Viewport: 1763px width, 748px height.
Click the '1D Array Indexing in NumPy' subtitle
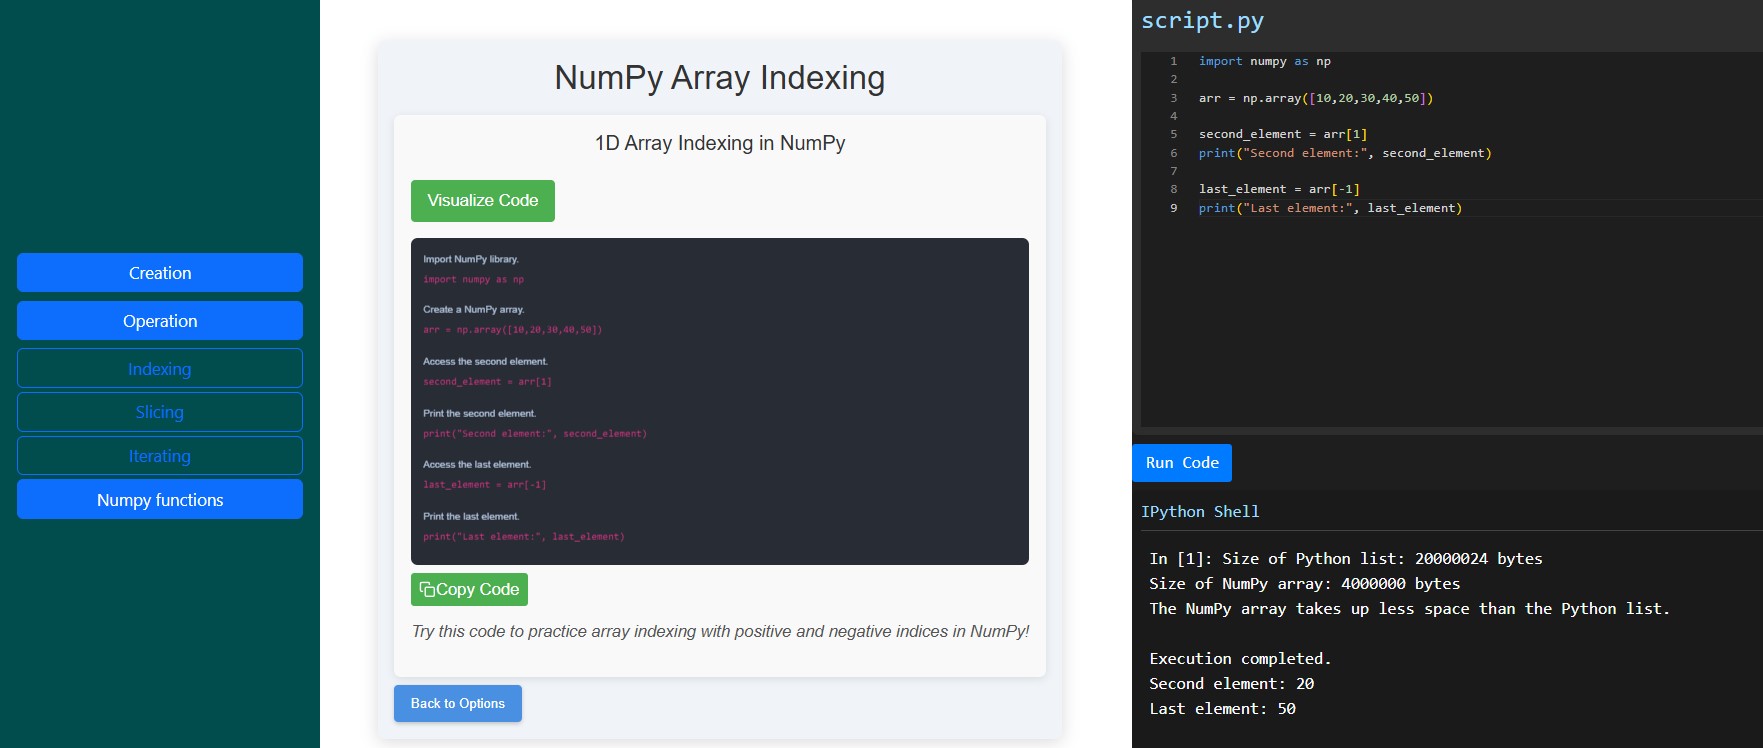click(x=720, y=143)
